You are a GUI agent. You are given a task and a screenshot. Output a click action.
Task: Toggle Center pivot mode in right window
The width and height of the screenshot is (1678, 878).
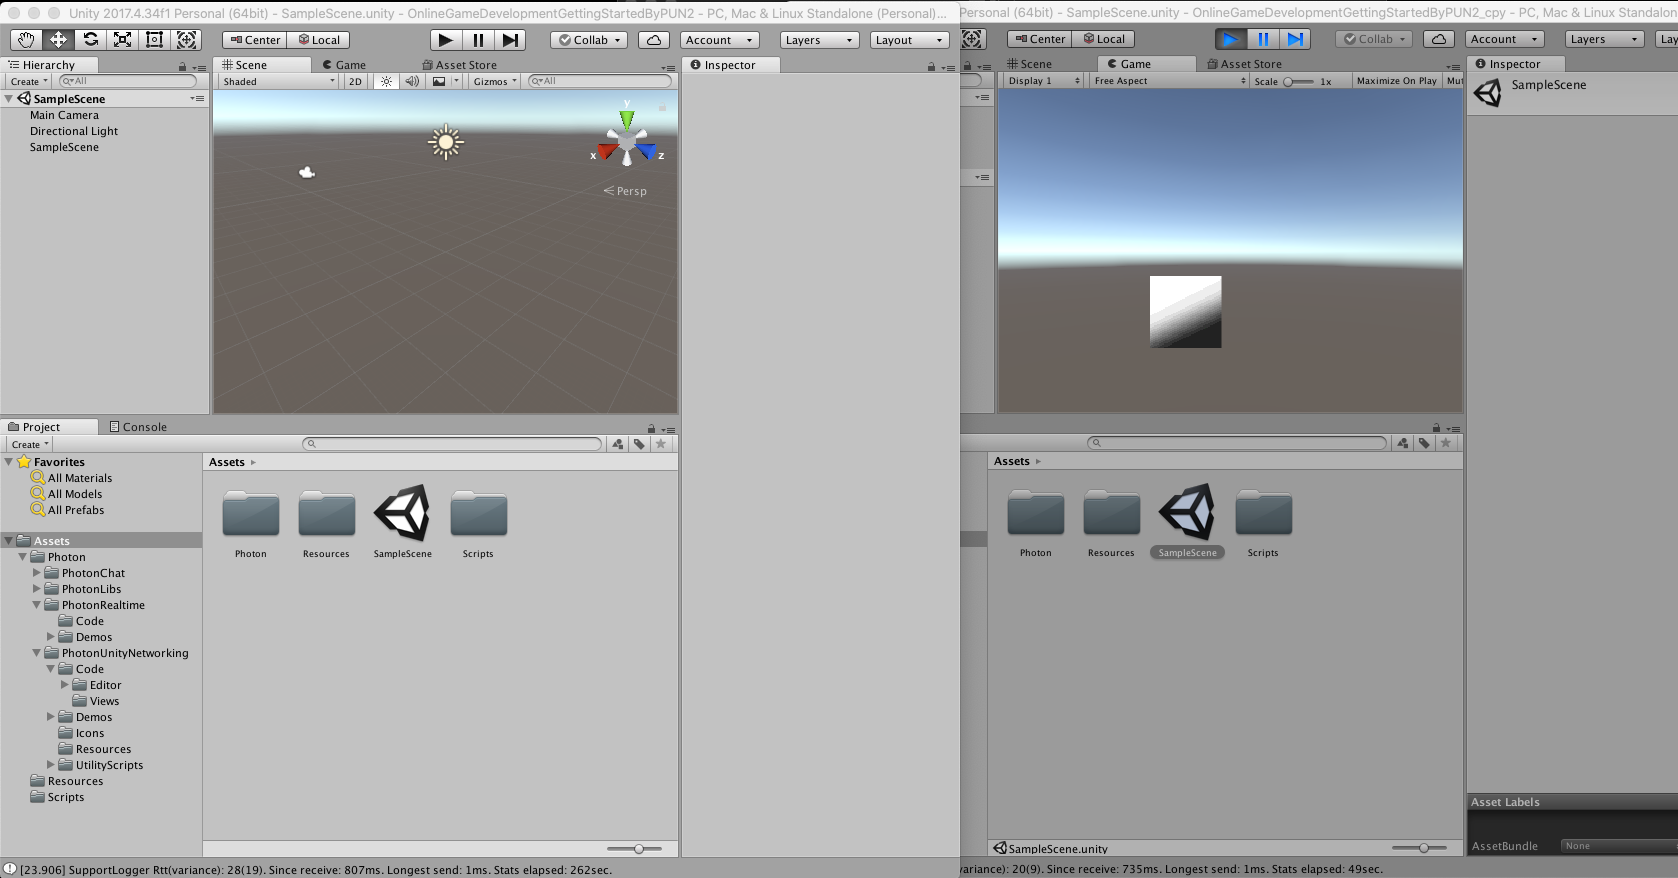pyautogui.click(x=1040, y=39)
